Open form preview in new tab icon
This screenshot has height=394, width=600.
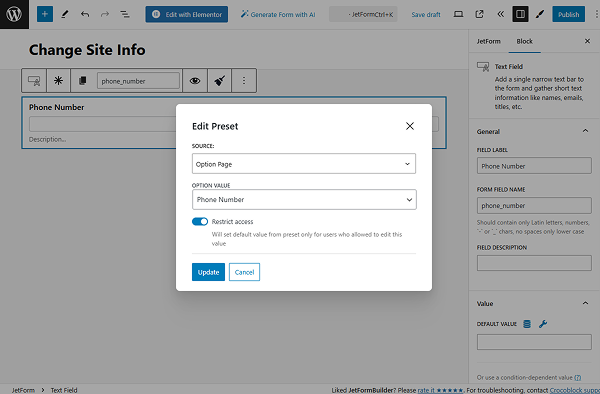(x=479, y=14)
